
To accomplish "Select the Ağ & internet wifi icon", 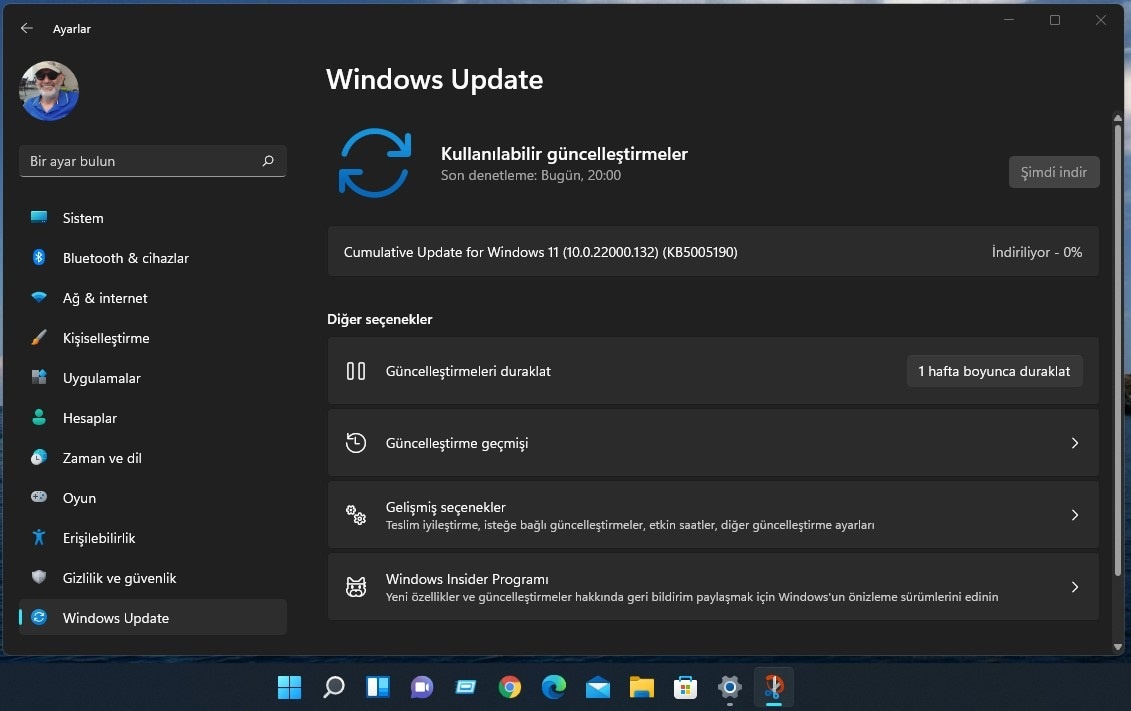I will pos(39,297).
